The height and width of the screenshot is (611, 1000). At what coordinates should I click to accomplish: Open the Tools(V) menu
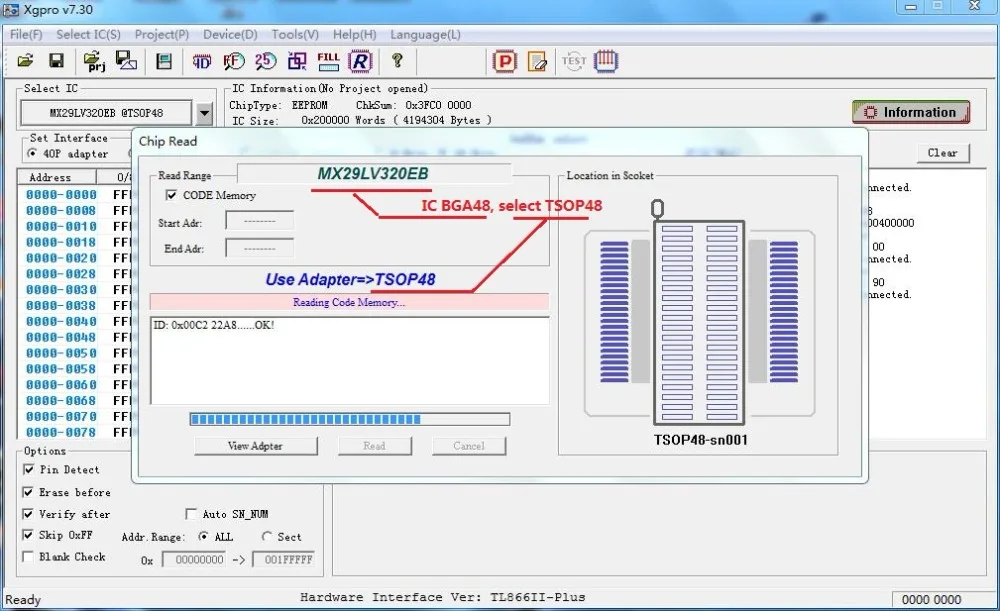coord(295,34)
